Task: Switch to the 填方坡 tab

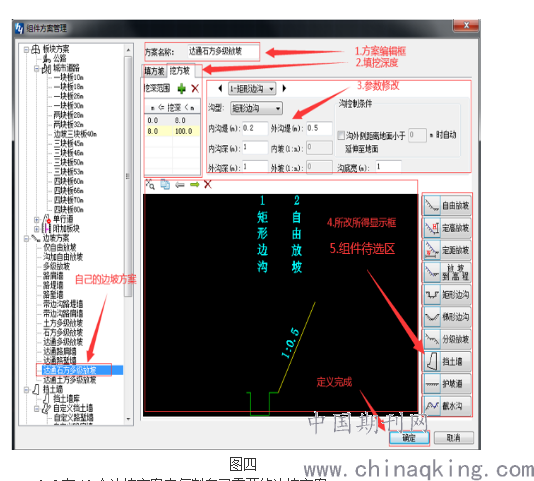Action: [x=154, y=71]
